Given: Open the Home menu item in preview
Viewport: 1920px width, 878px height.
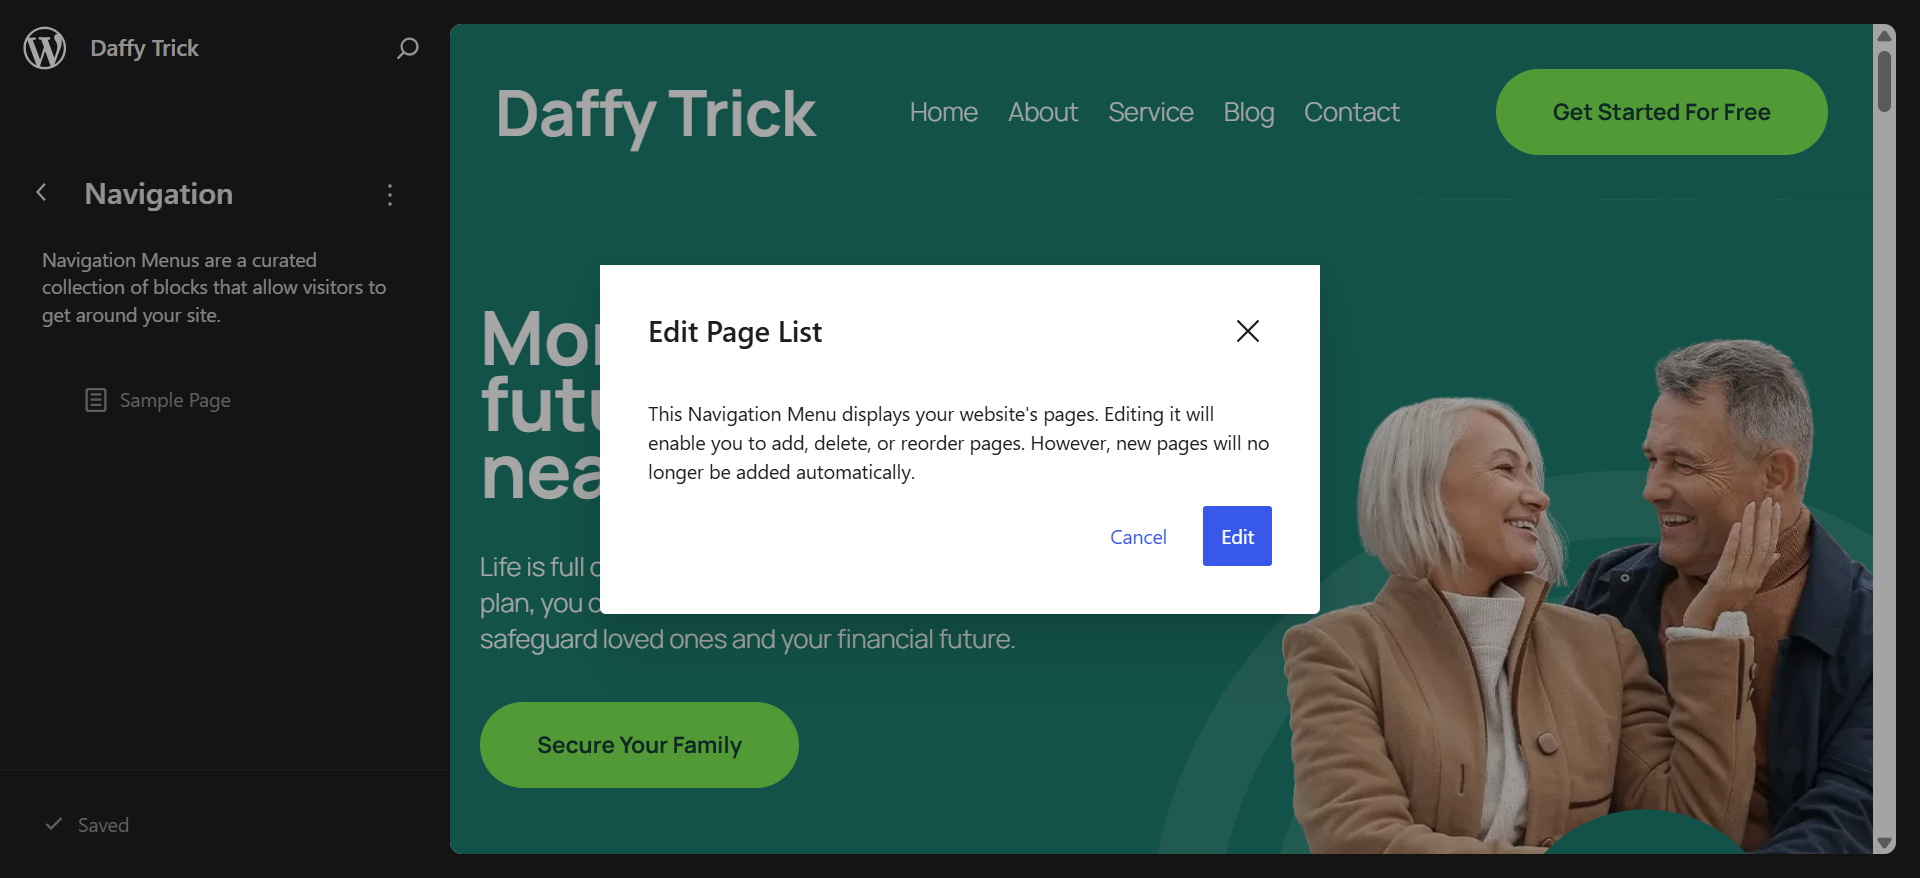Looking at the screenshot, I should [x=943, y=112].
